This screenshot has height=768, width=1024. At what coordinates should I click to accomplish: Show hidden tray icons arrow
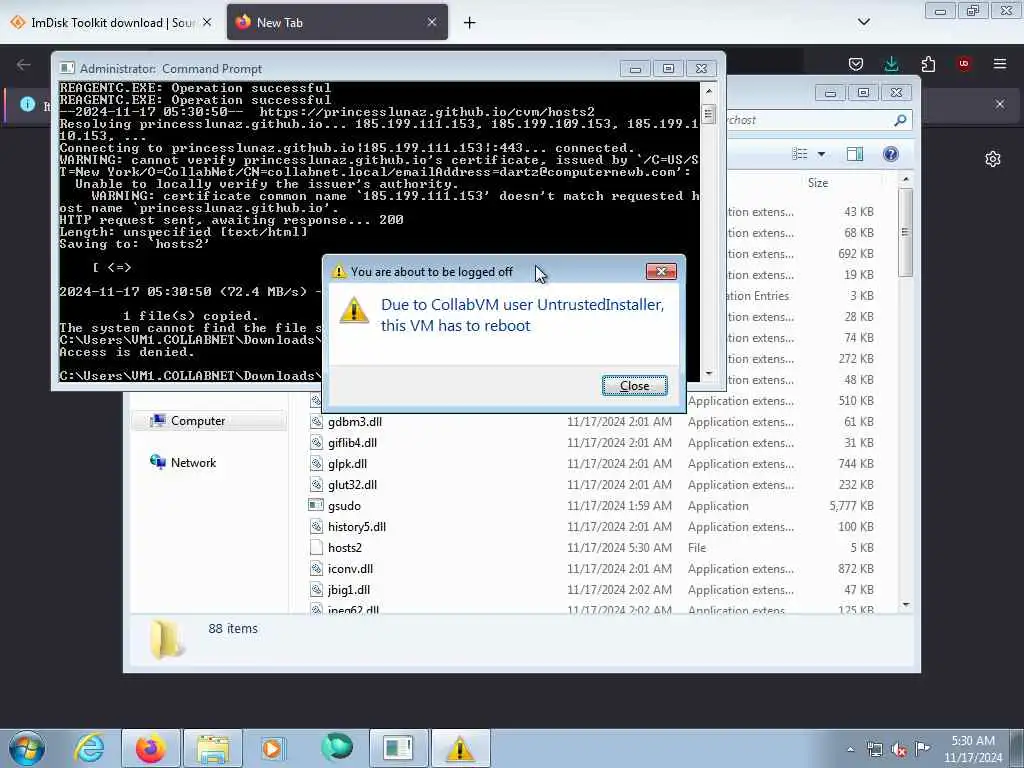850,749
